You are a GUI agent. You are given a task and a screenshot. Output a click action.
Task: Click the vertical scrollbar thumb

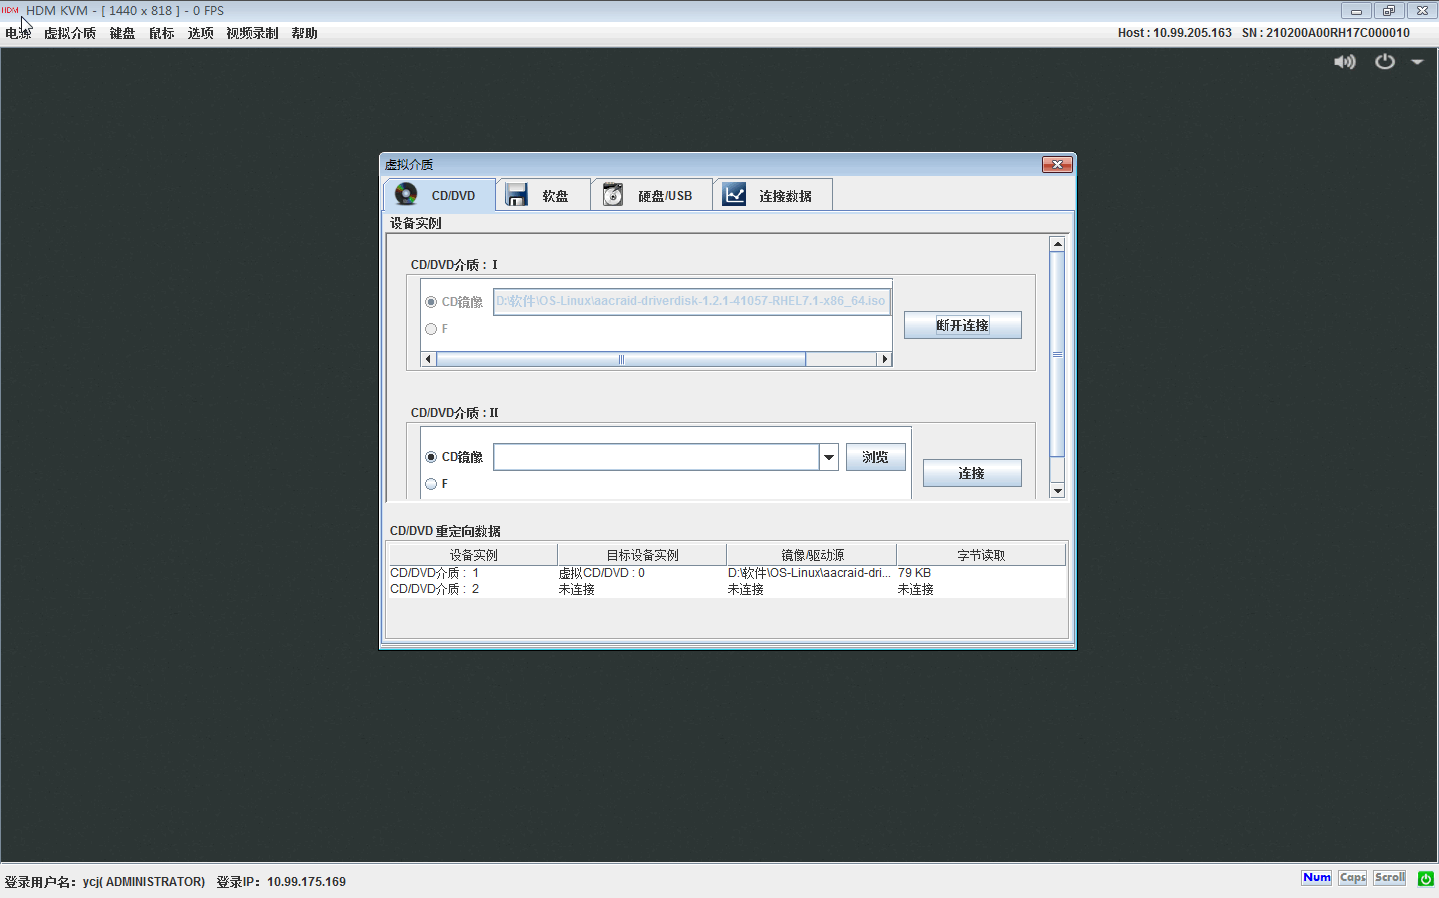pyautogui.click(x=1057, y=354)
